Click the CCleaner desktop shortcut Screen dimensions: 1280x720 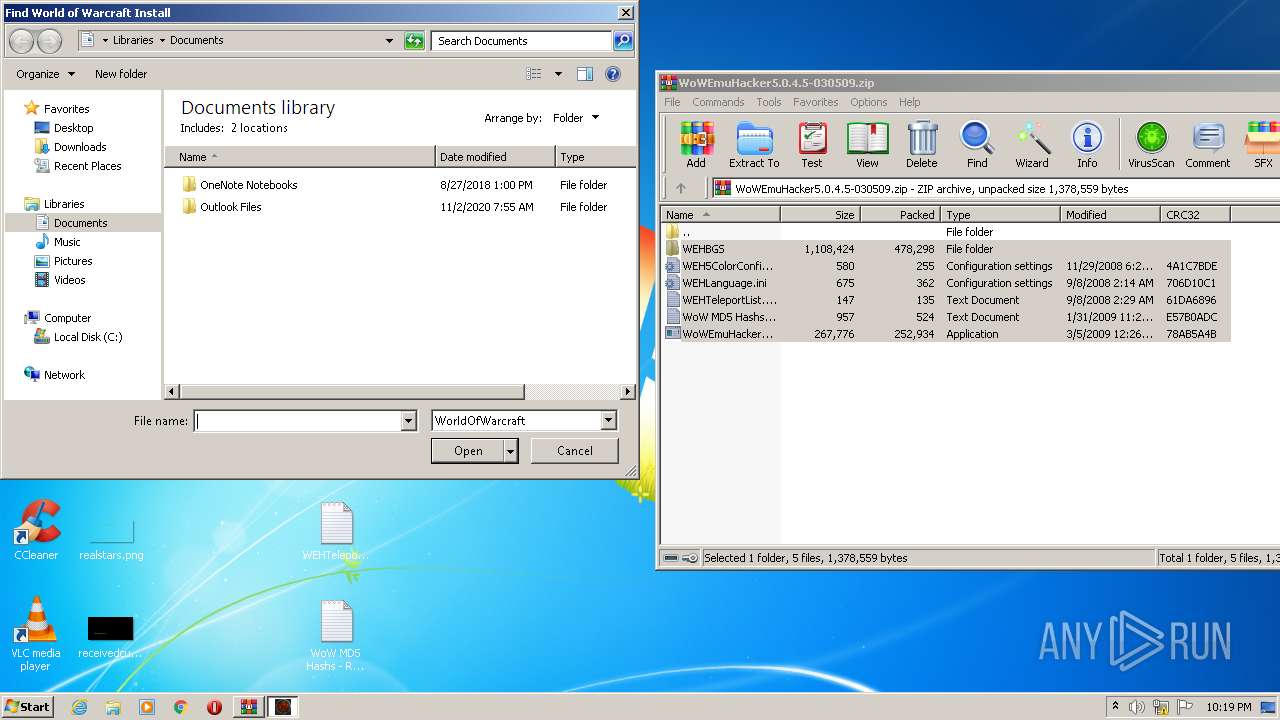coord(36,531)
